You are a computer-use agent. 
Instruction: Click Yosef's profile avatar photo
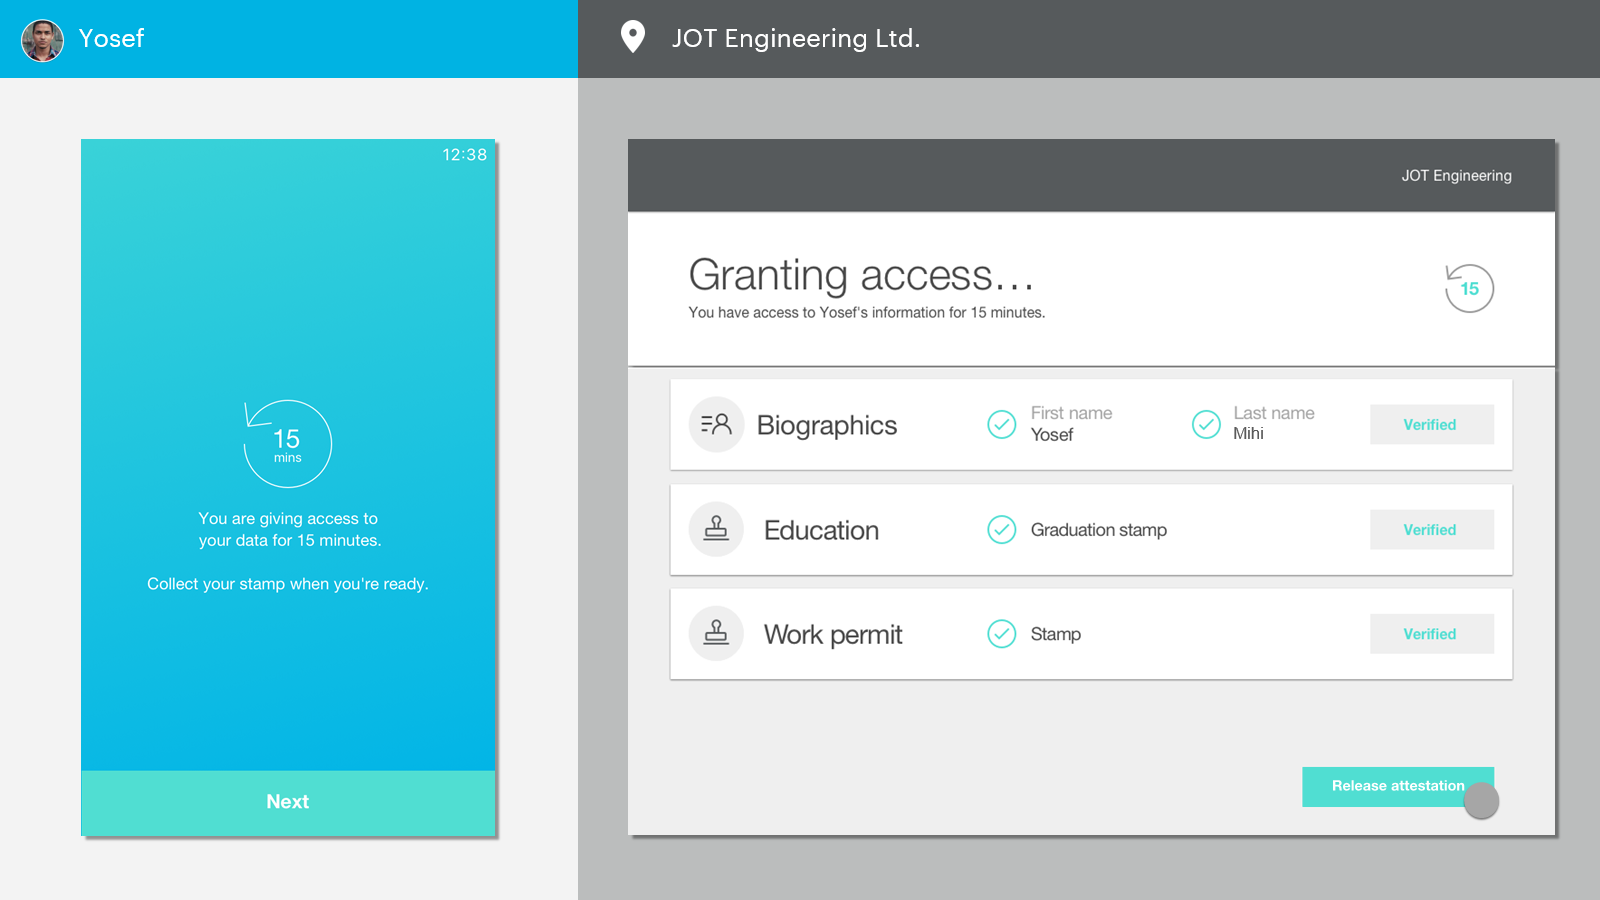pos(42,40)
